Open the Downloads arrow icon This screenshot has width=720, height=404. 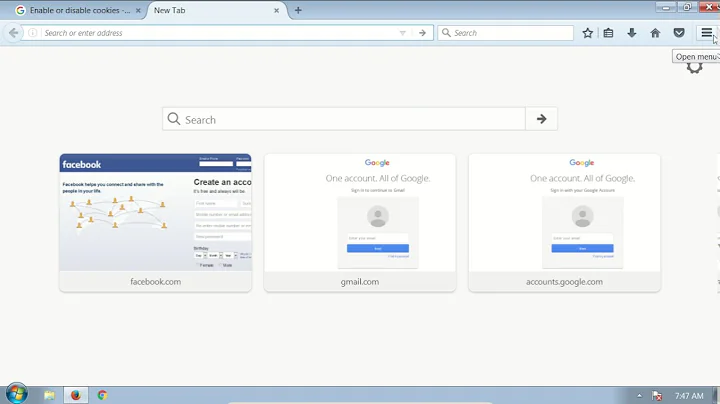tap(632, 33)
